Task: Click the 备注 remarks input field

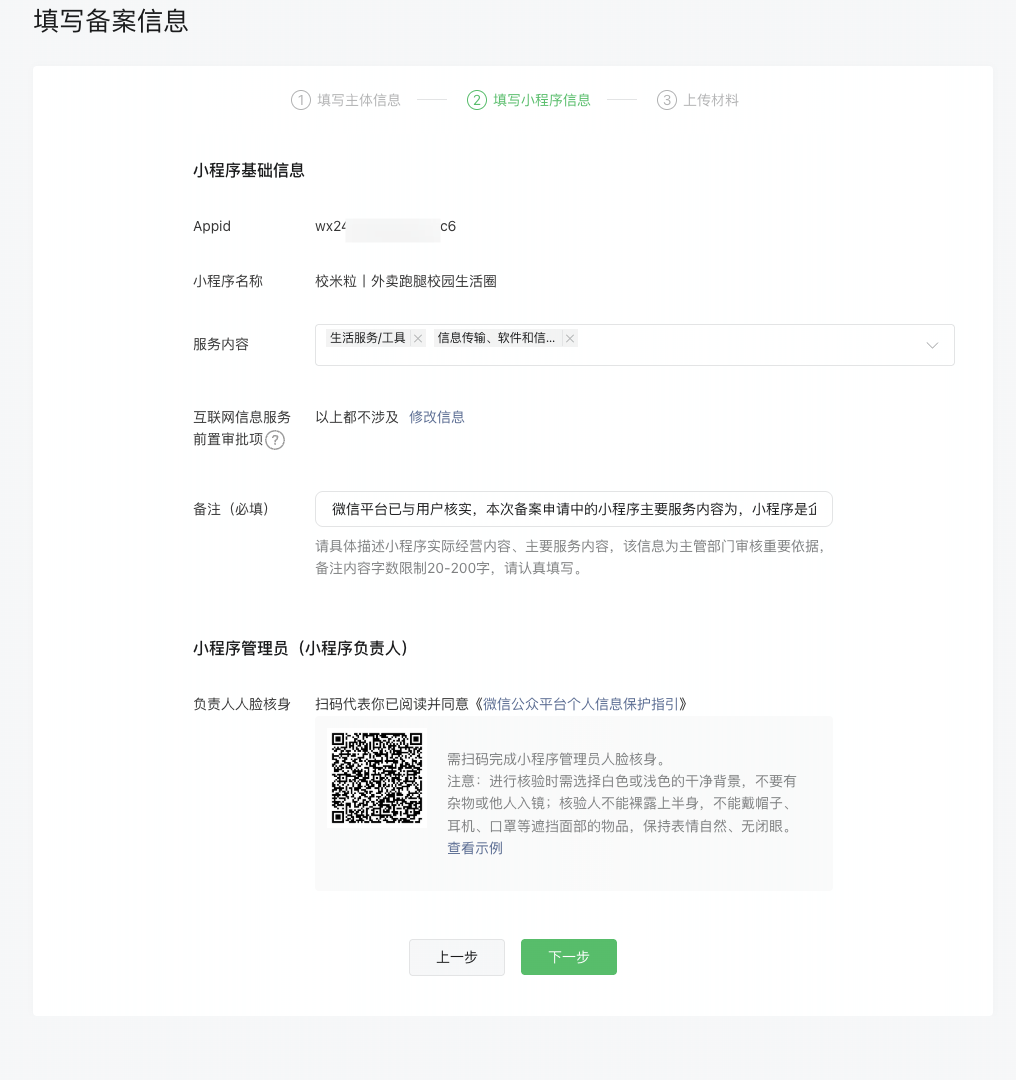Action: [574, 509]
